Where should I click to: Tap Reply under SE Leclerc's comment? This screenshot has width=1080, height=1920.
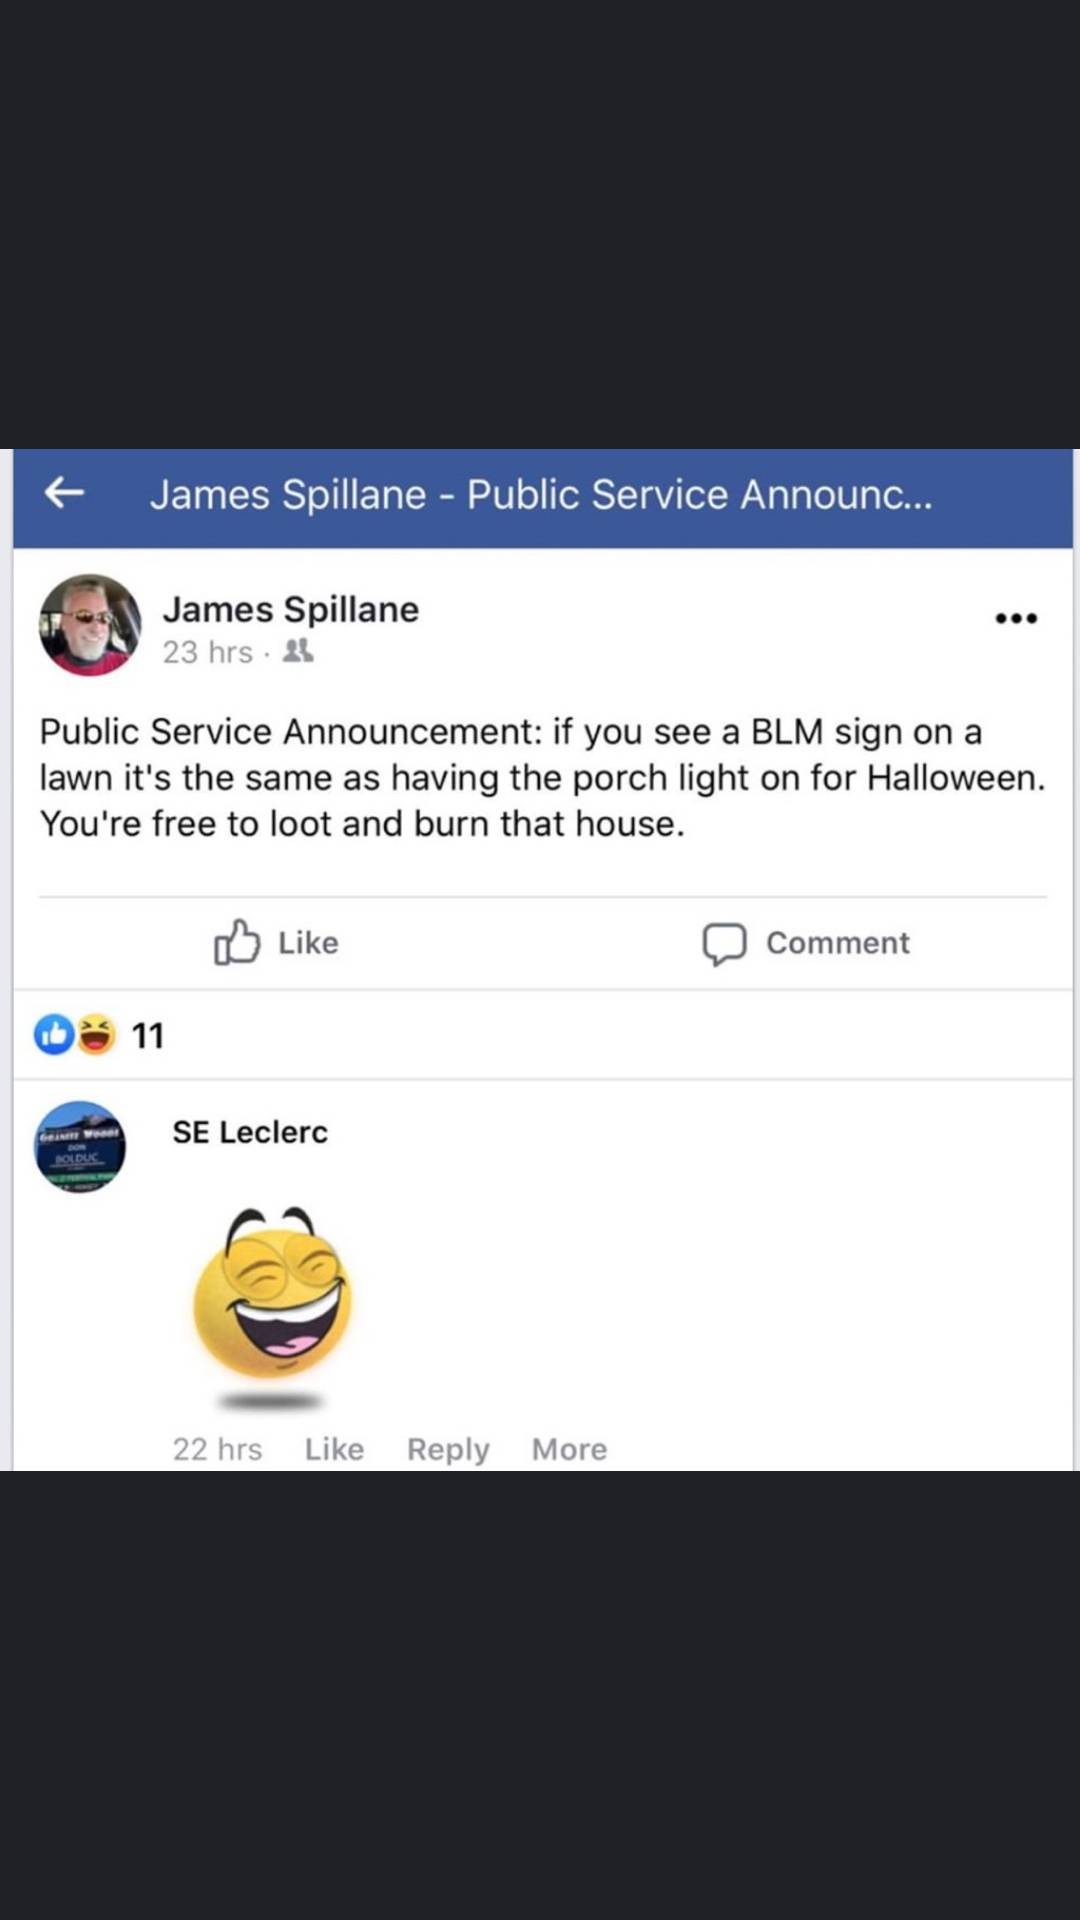pyautogui.click(x=447, y=1449)
